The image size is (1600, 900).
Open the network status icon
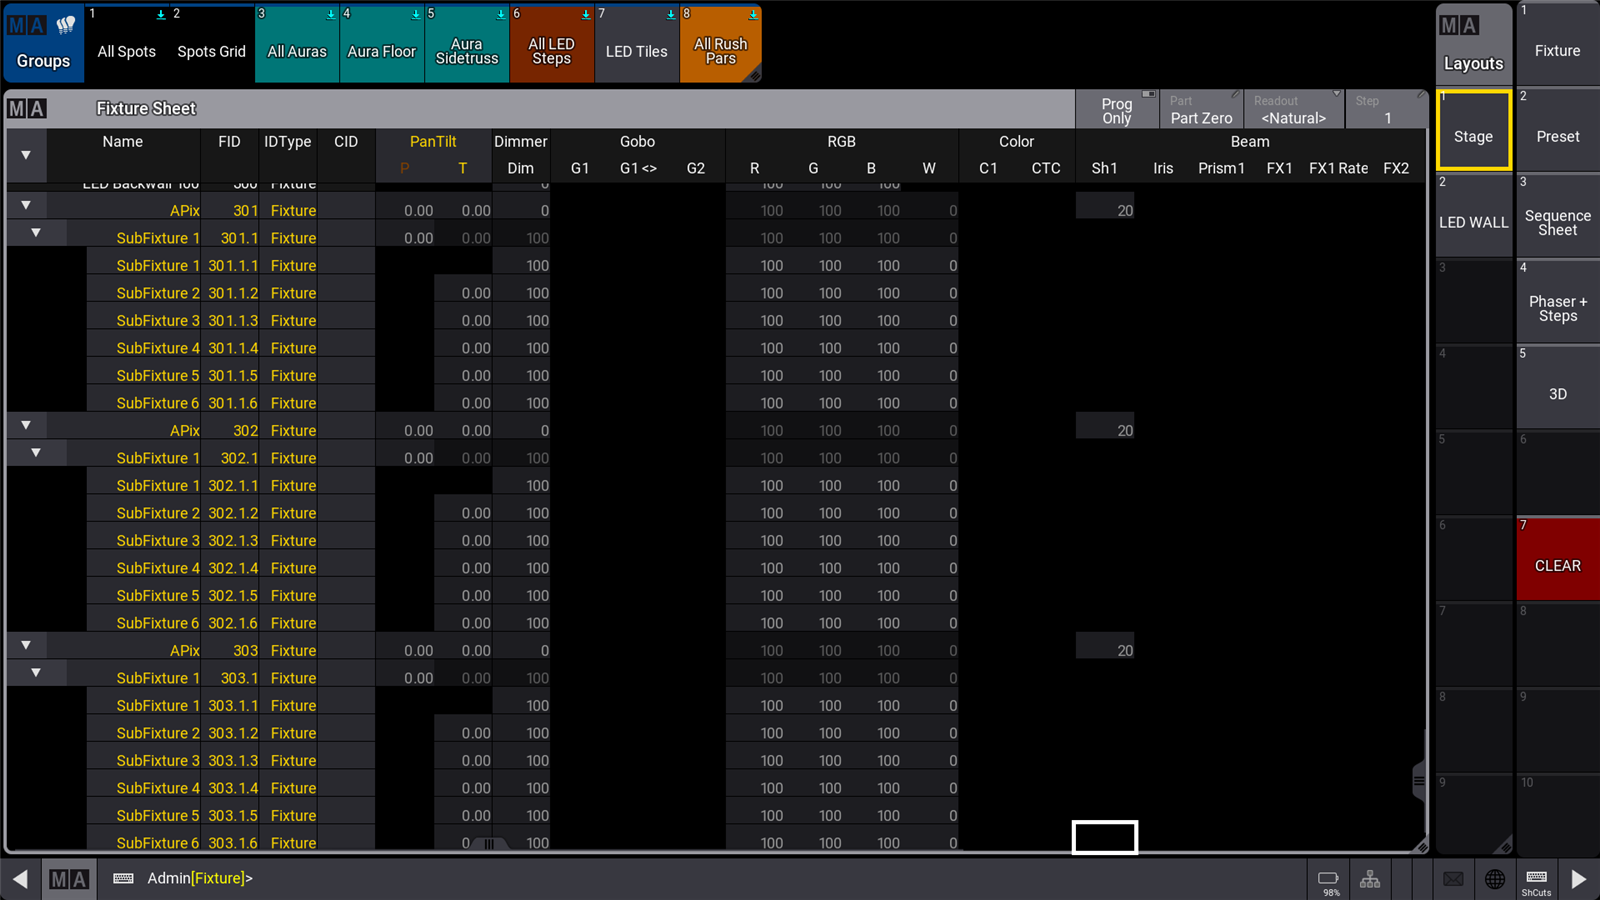[1370, 879]
